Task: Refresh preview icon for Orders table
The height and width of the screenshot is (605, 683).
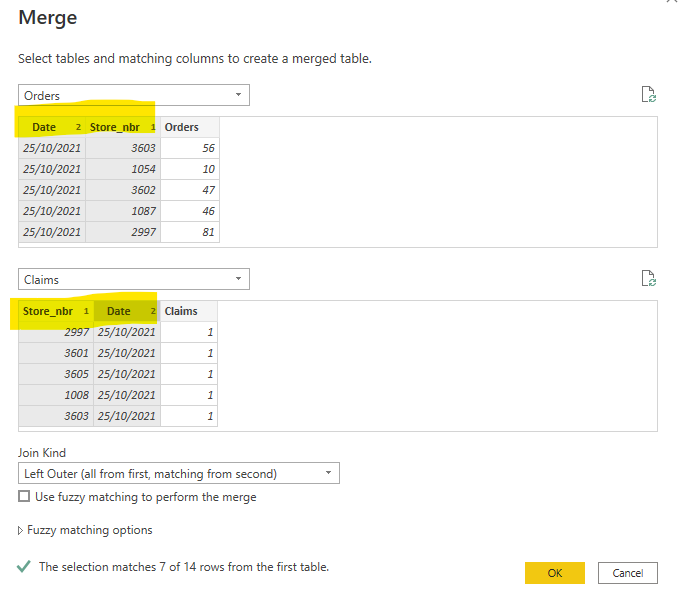Action: [649, 95]
